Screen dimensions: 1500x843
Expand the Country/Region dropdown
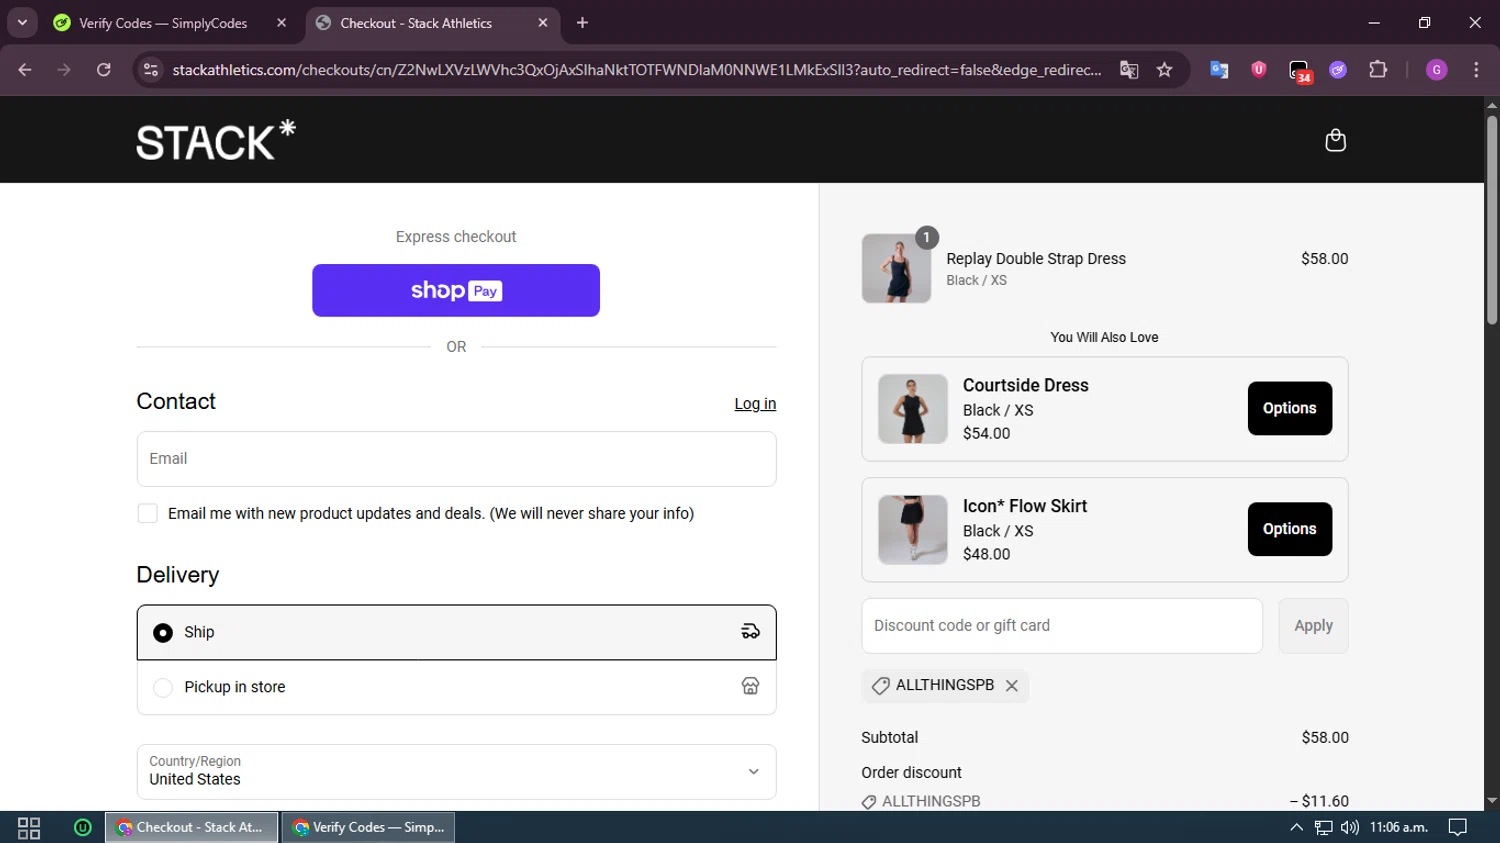click(x=456, y=771)
